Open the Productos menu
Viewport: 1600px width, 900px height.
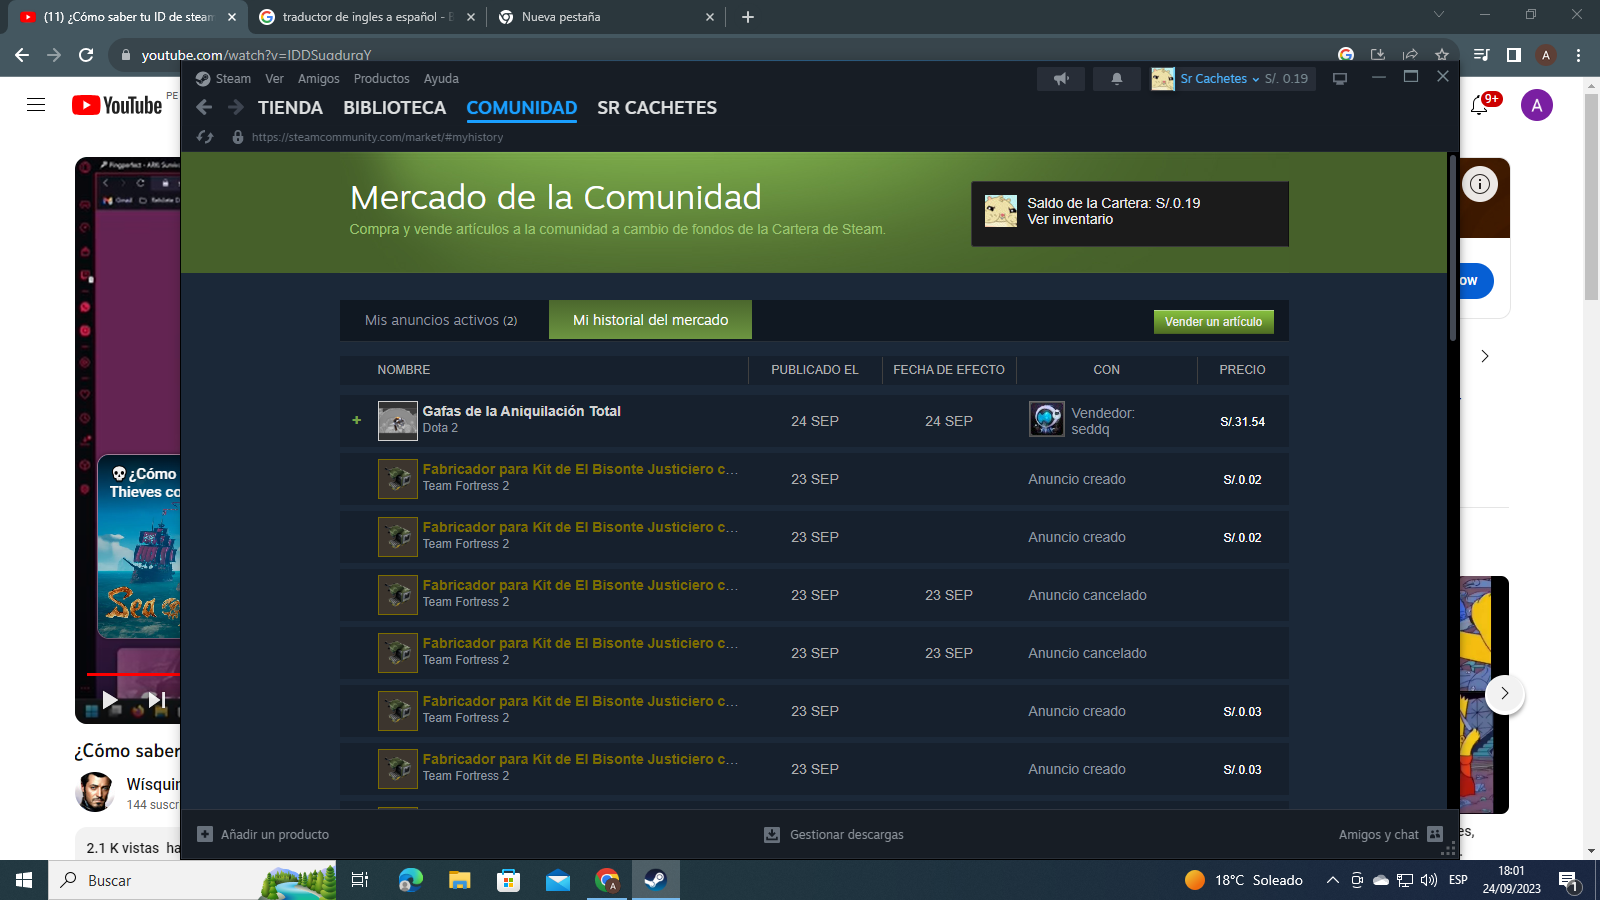click(381, 78)
